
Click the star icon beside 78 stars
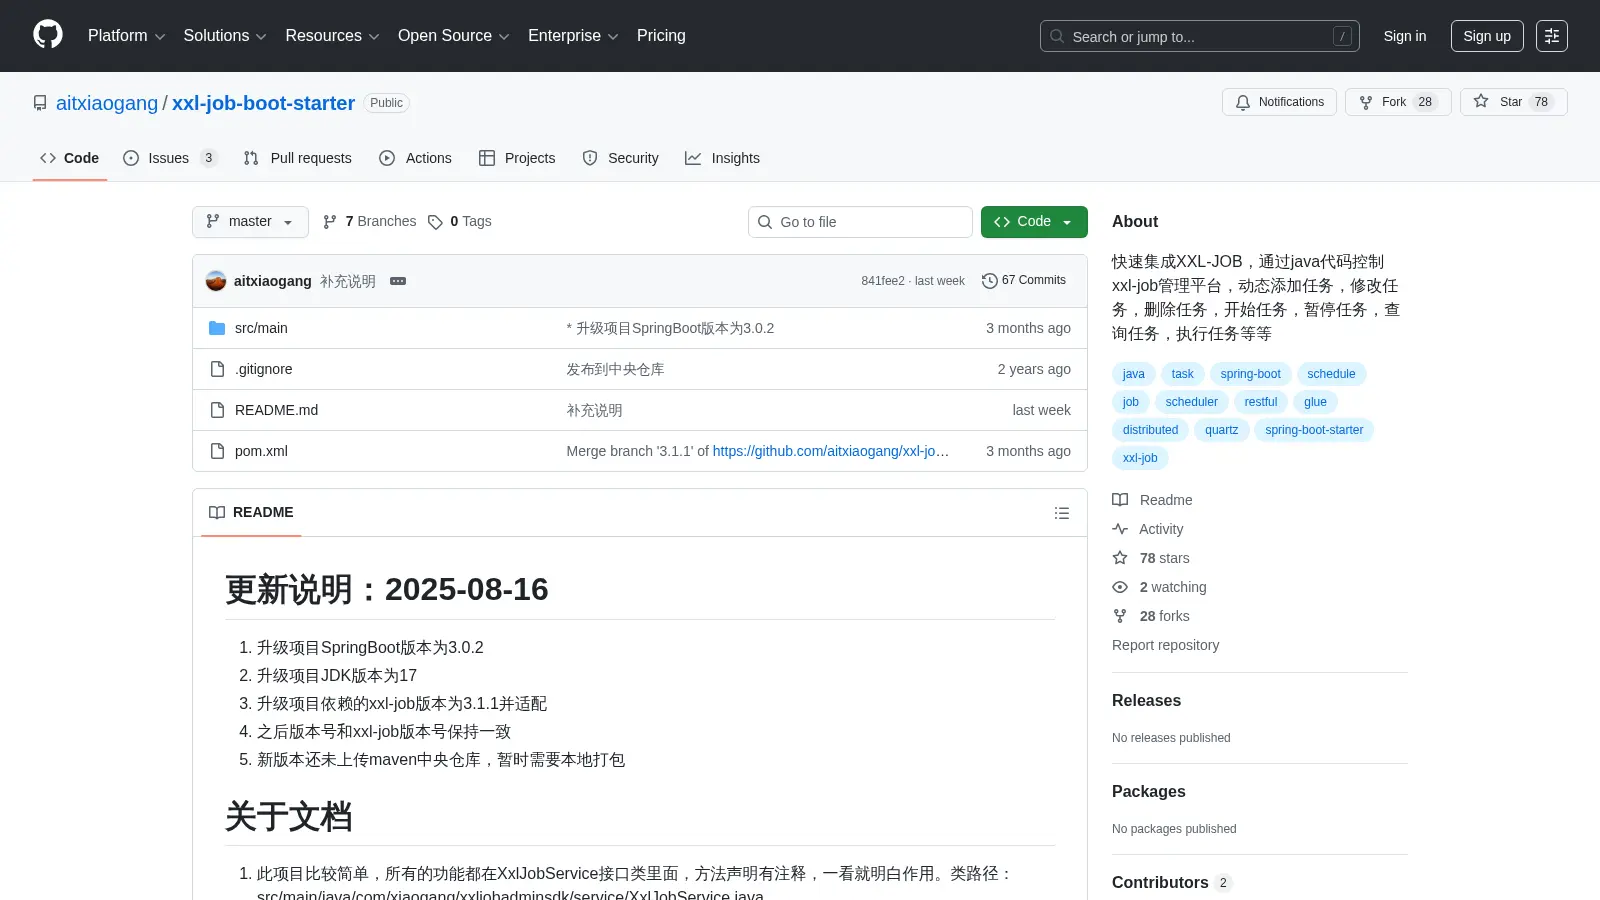(x=1120, y=558)
